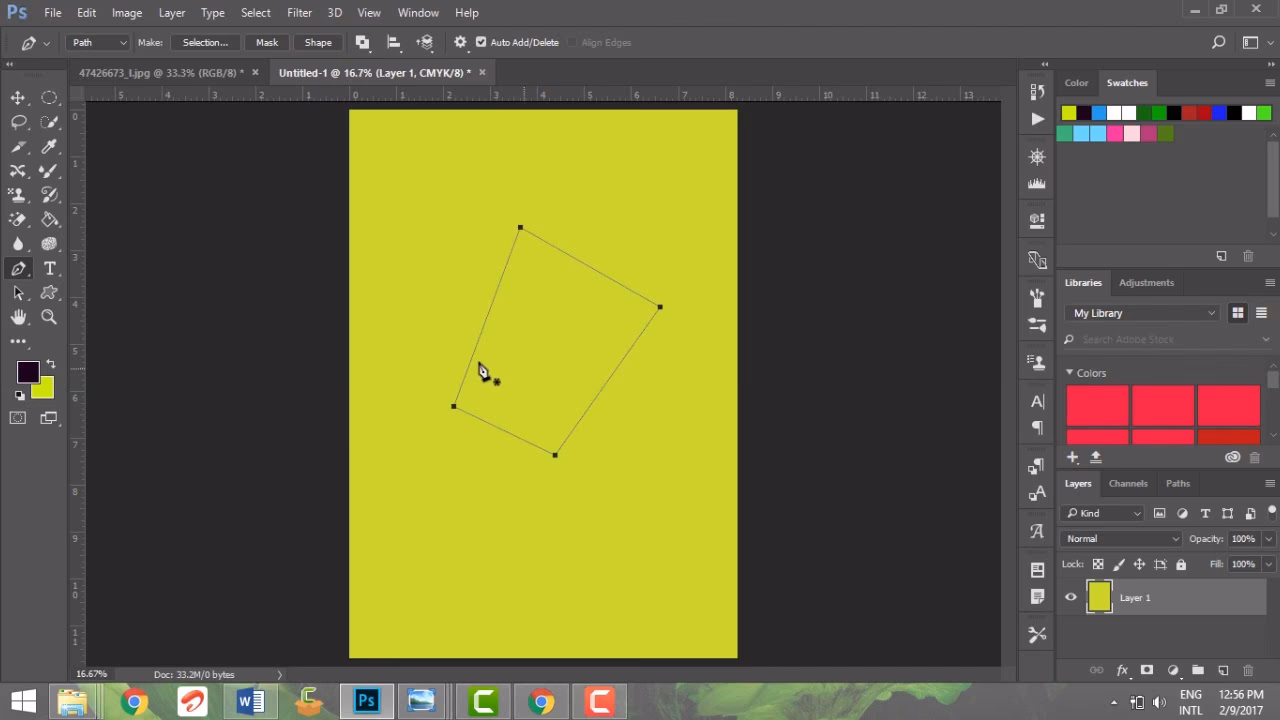This screenshot has height=720, width=1280.
Task: Click the Add layer mask icon
Action: [x=1147, y=670]
